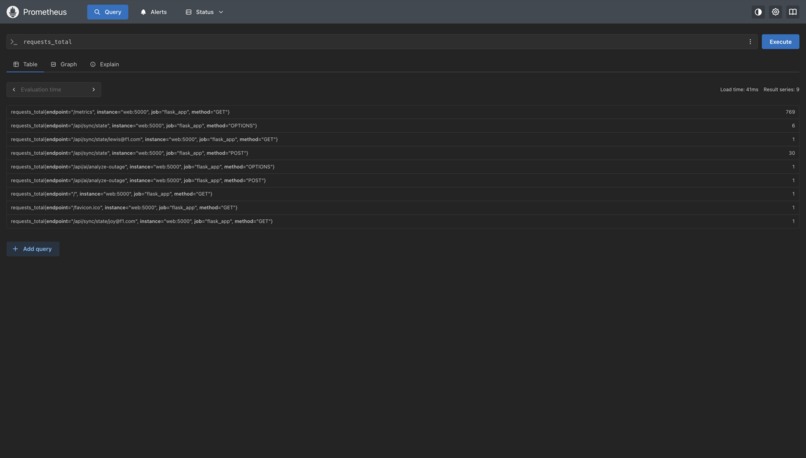The height and width of the screenshot is (458, 806).
Task: Click the Evaluation time field
Action: 53,89
